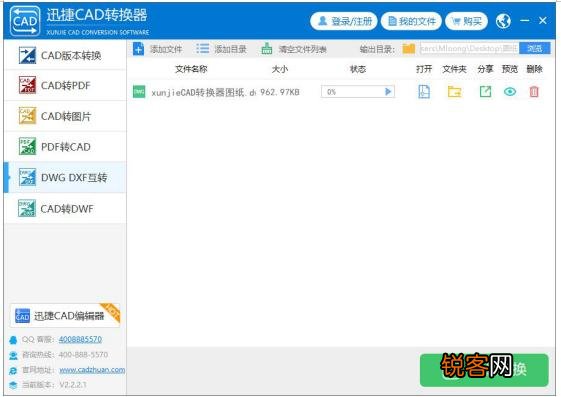Screen dimensions: 561x397
Task: Click the globe language icon
Action: pos(503,21)
